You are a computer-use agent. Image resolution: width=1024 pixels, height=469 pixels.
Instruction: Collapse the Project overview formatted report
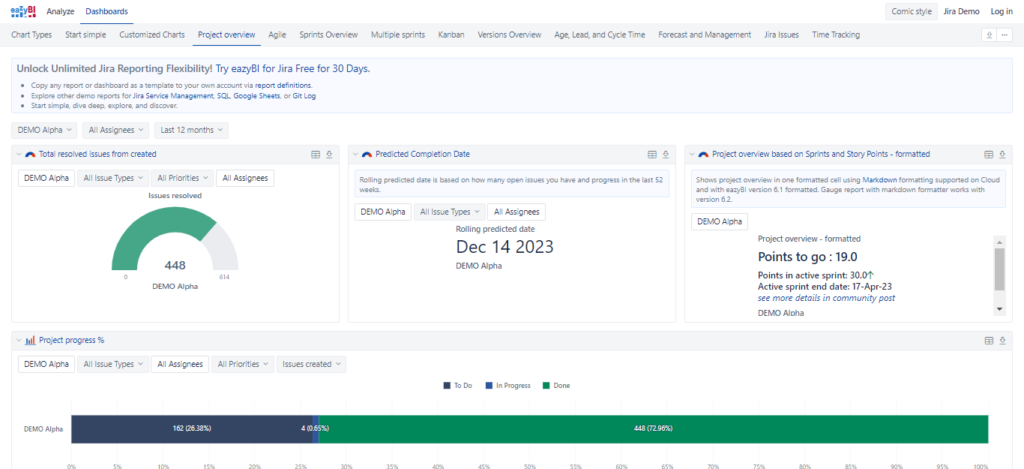pos(692,155)
